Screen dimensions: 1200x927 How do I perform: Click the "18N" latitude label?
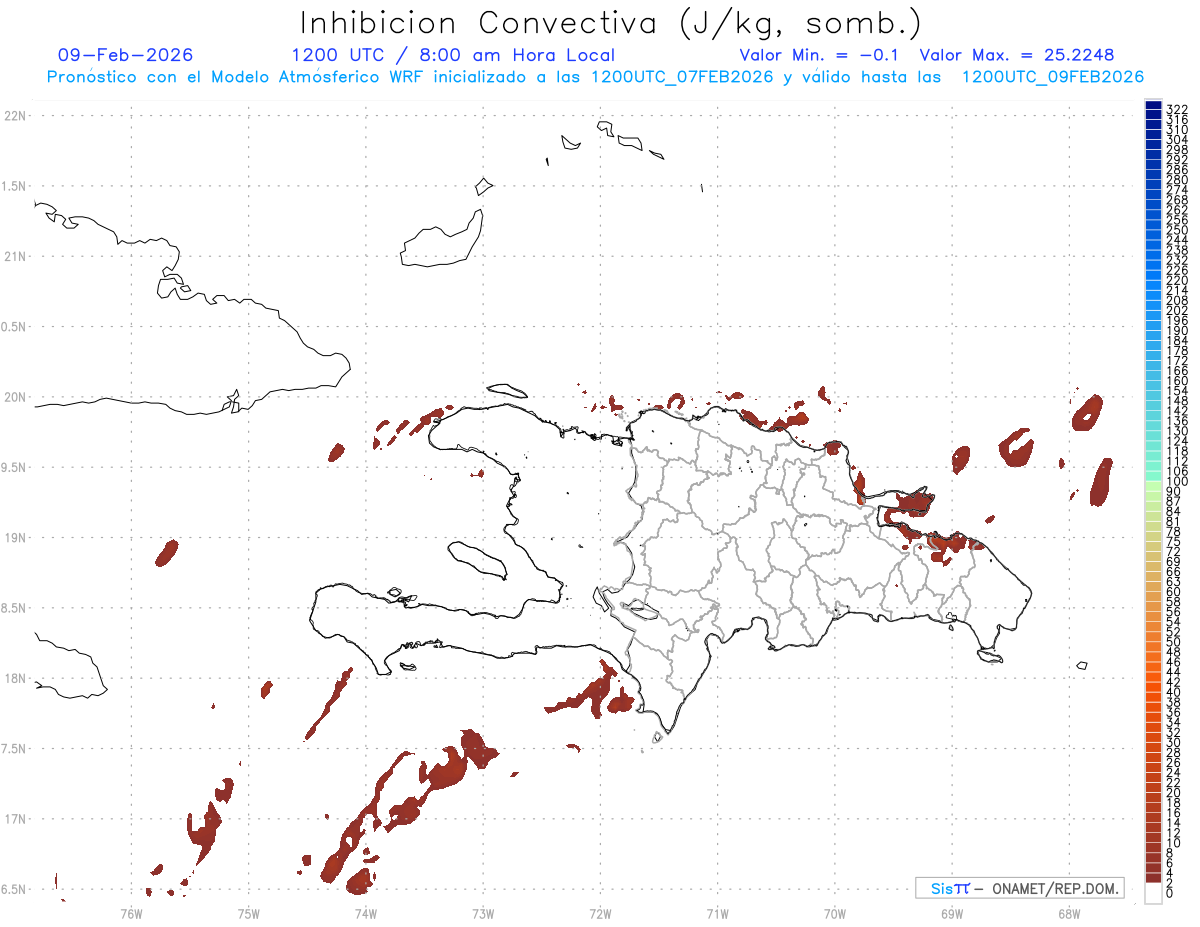point(14,678)
